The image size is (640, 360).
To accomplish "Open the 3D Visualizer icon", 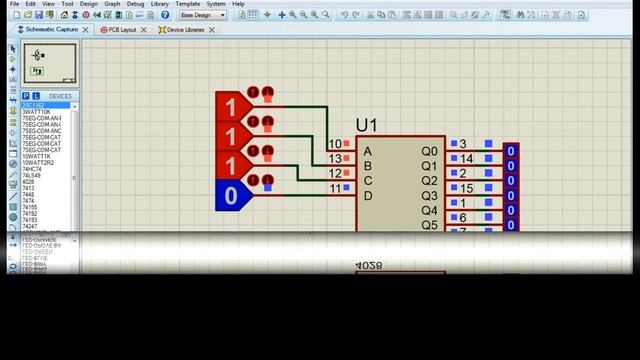I will click(x=97, y=15).
